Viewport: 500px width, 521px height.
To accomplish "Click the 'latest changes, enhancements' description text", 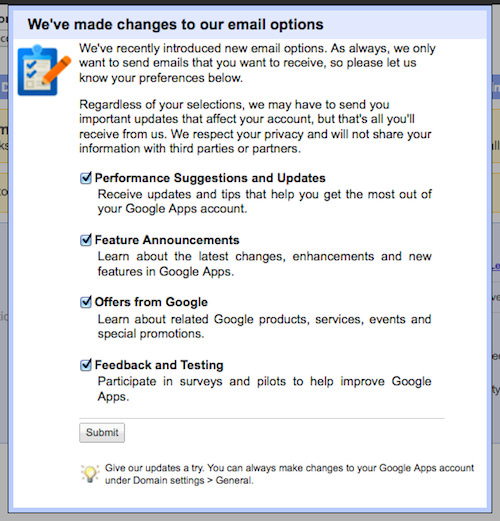I will [x=265, y=264].
